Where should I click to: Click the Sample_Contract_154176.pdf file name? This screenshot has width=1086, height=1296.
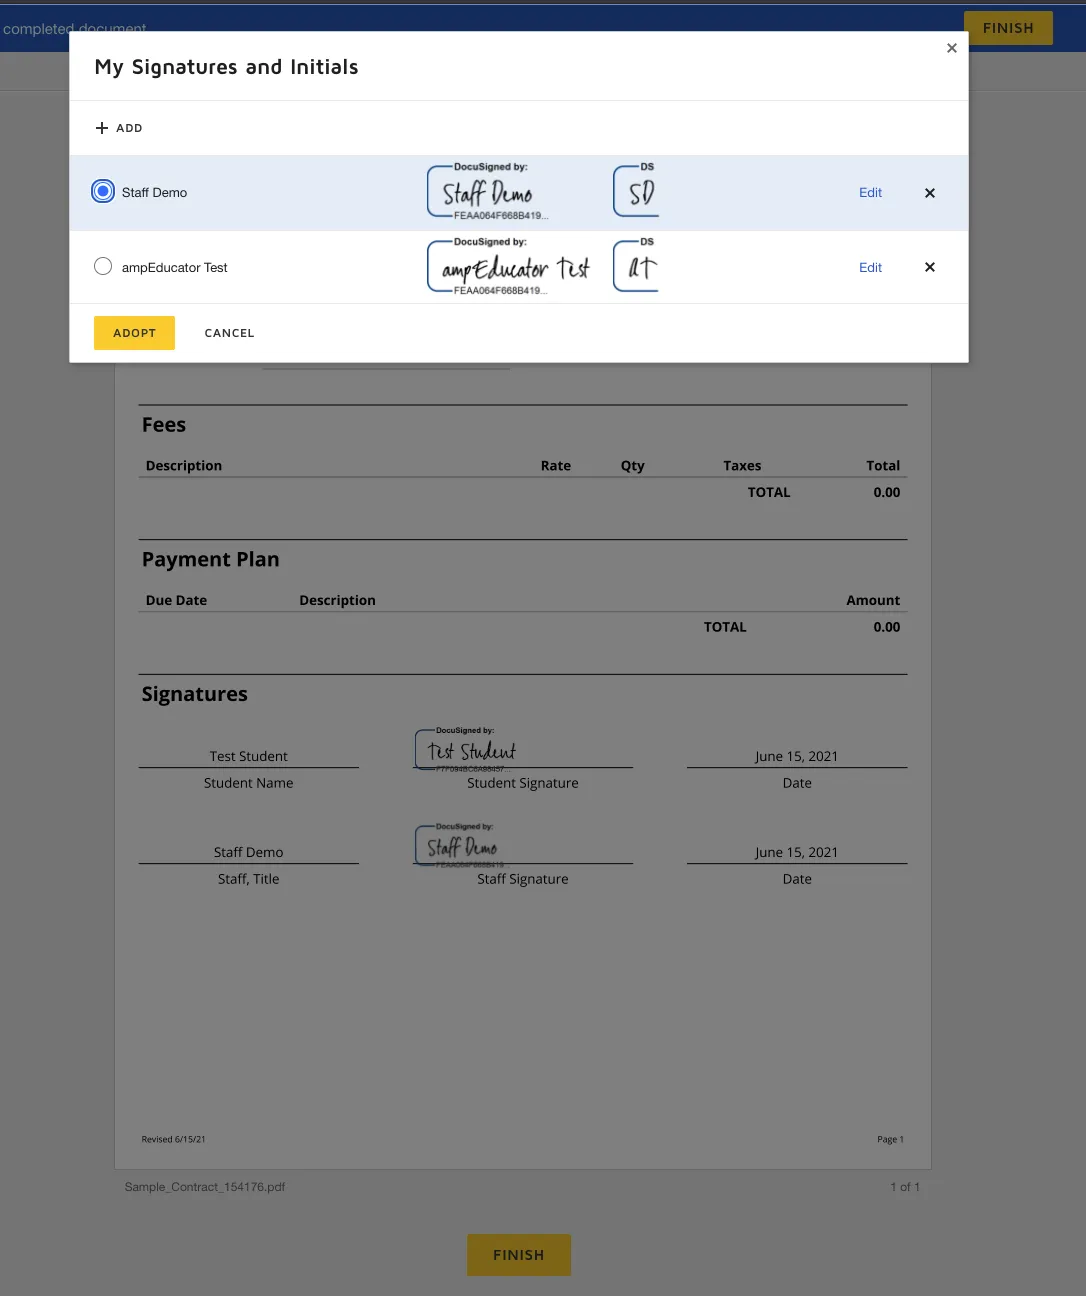pyautogui.click(x=205, y=1187)
